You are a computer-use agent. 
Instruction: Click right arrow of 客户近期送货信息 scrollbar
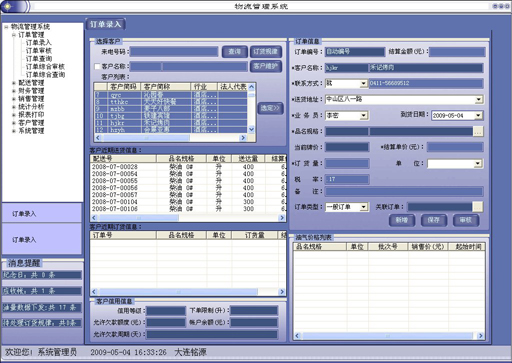[x=282, y=218]
